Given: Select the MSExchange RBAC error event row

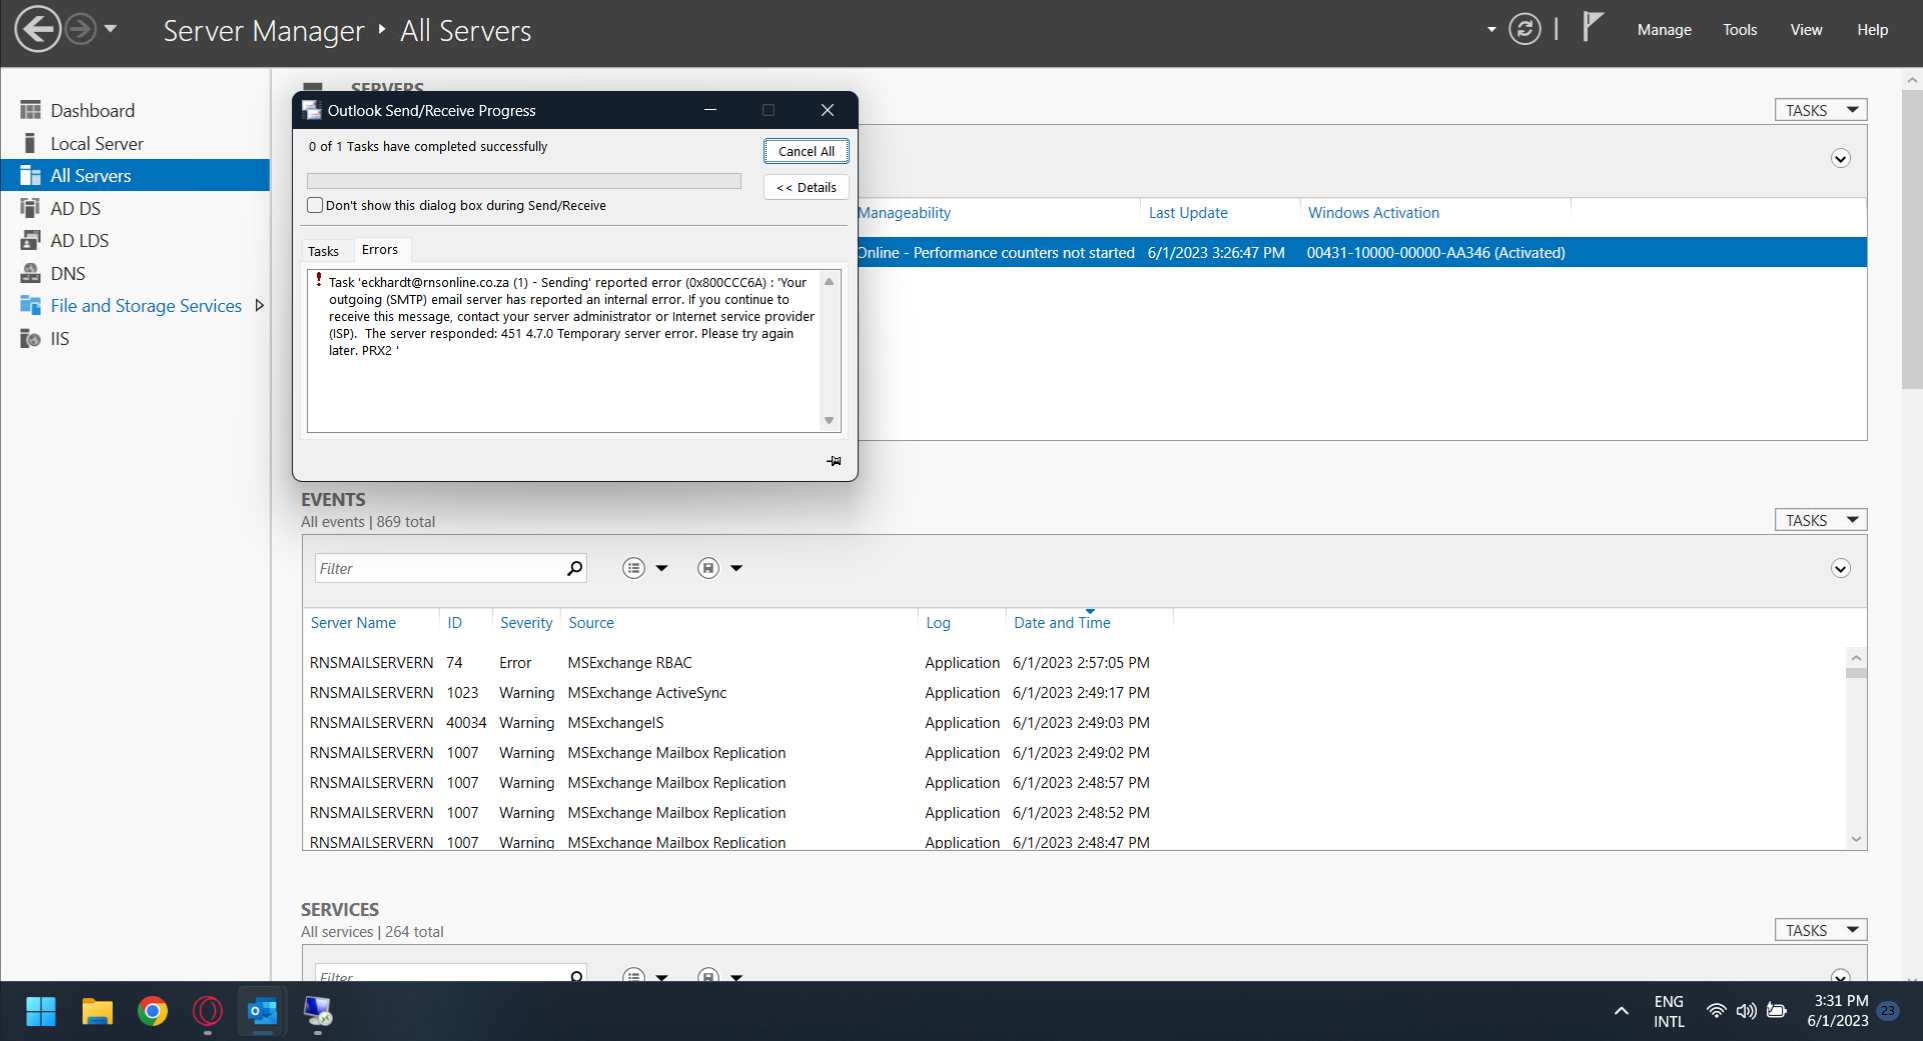Looking at the screenshot, I should point(1075,662).
